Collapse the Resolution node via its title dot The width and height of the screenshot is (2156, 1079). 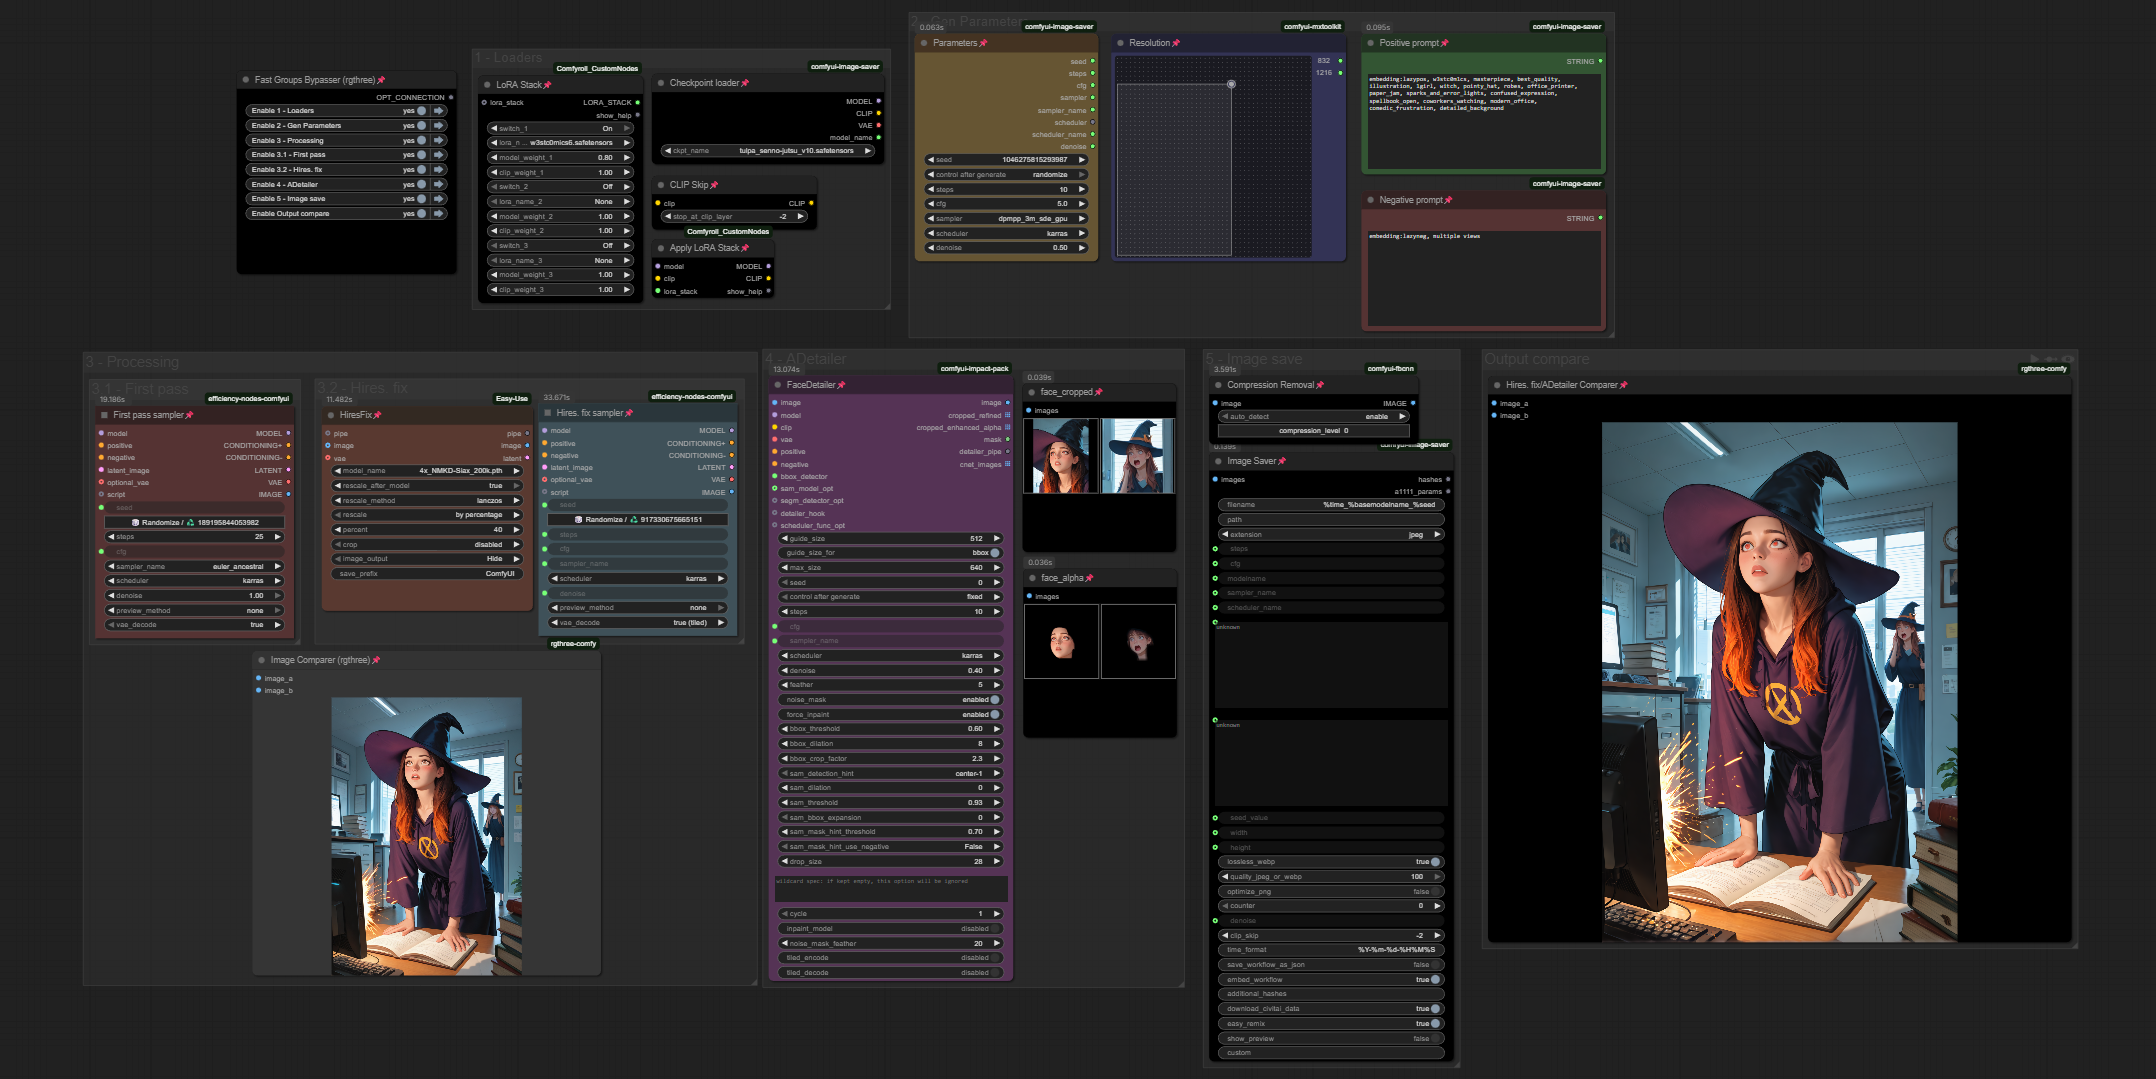(1120, 43)
